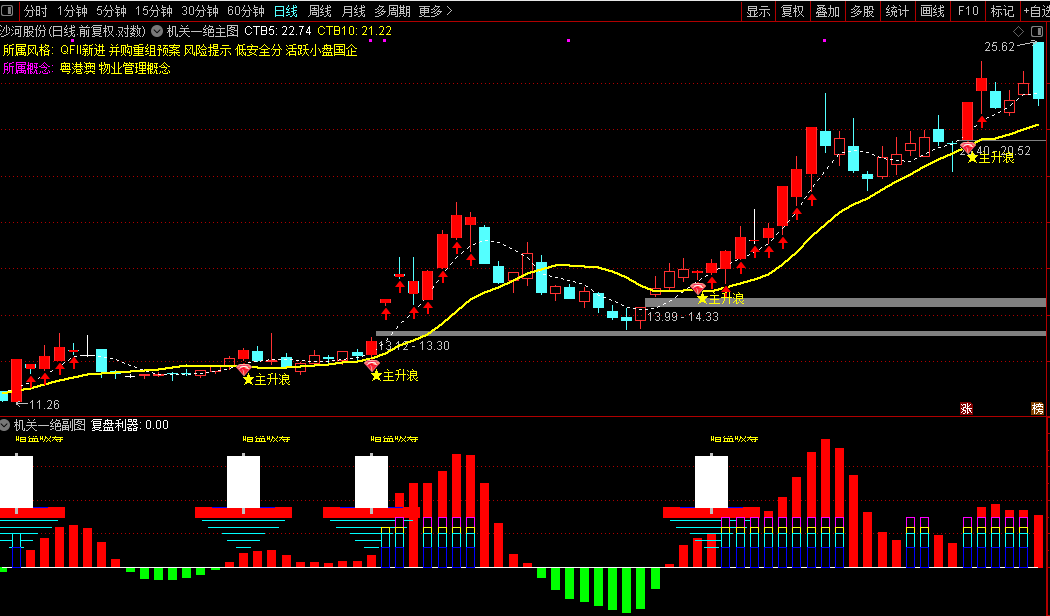Click the QFII新进 style tag

pos(83,50)
